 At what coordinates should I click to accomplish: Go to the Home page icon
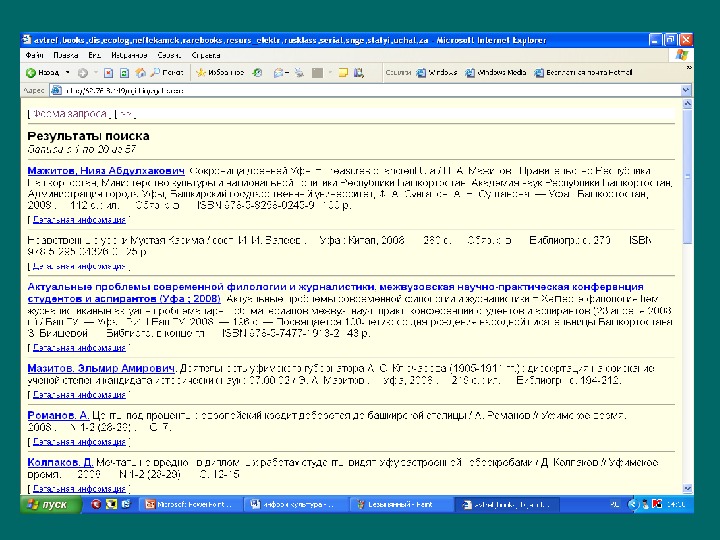point(141,73)
